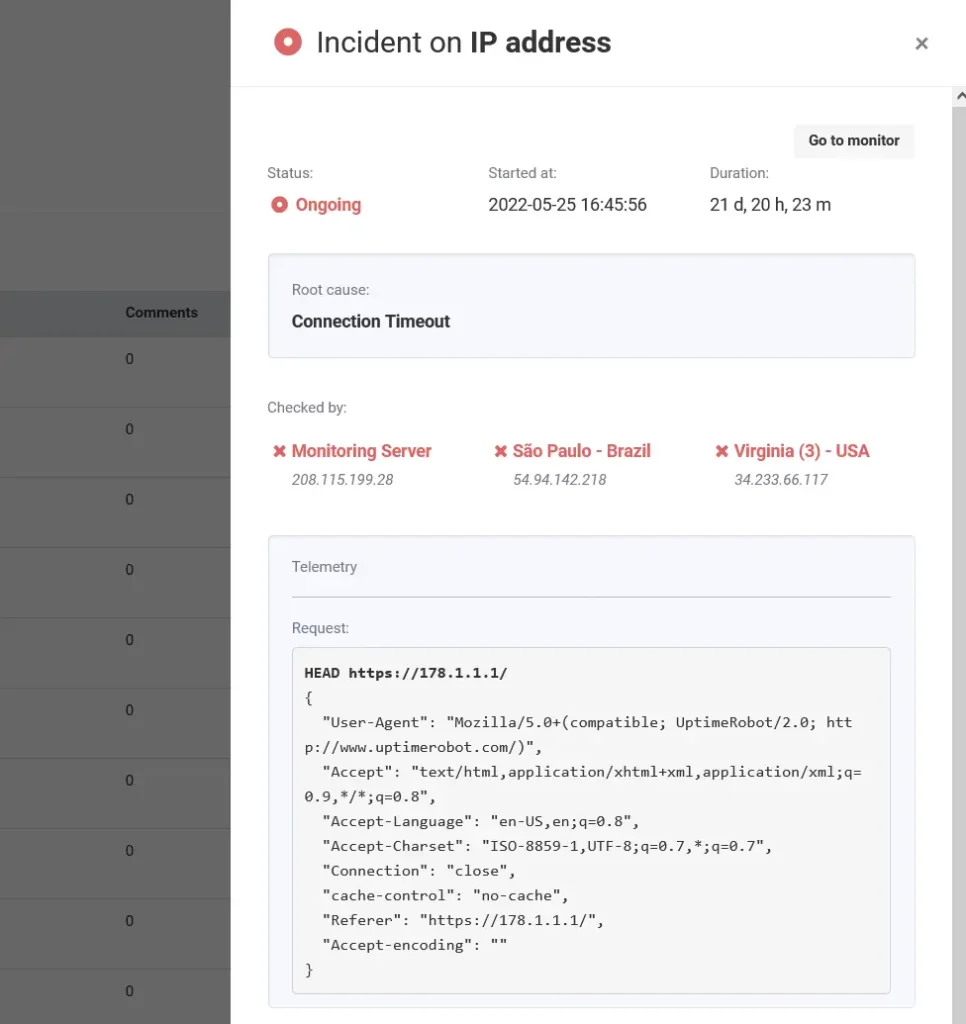This screenshot has width=966, height=1024.
Task: Click the HEAD https://178.1.1.1/ request line
Action: pos(406,673)
